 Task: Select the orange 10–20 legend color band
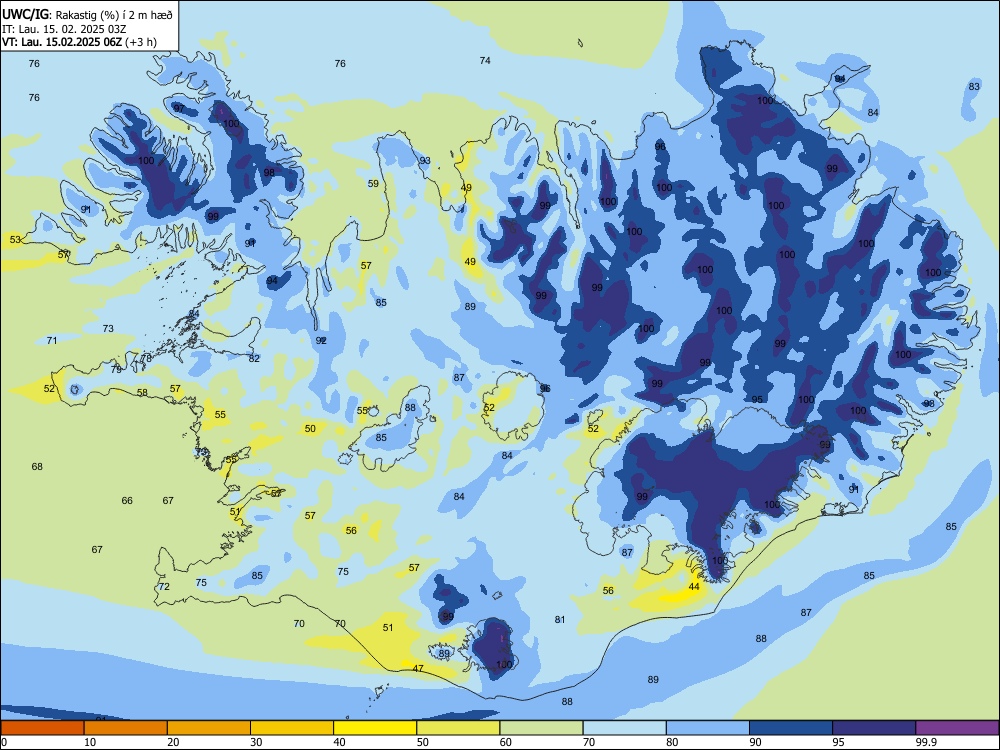click(x=126, y=728)
